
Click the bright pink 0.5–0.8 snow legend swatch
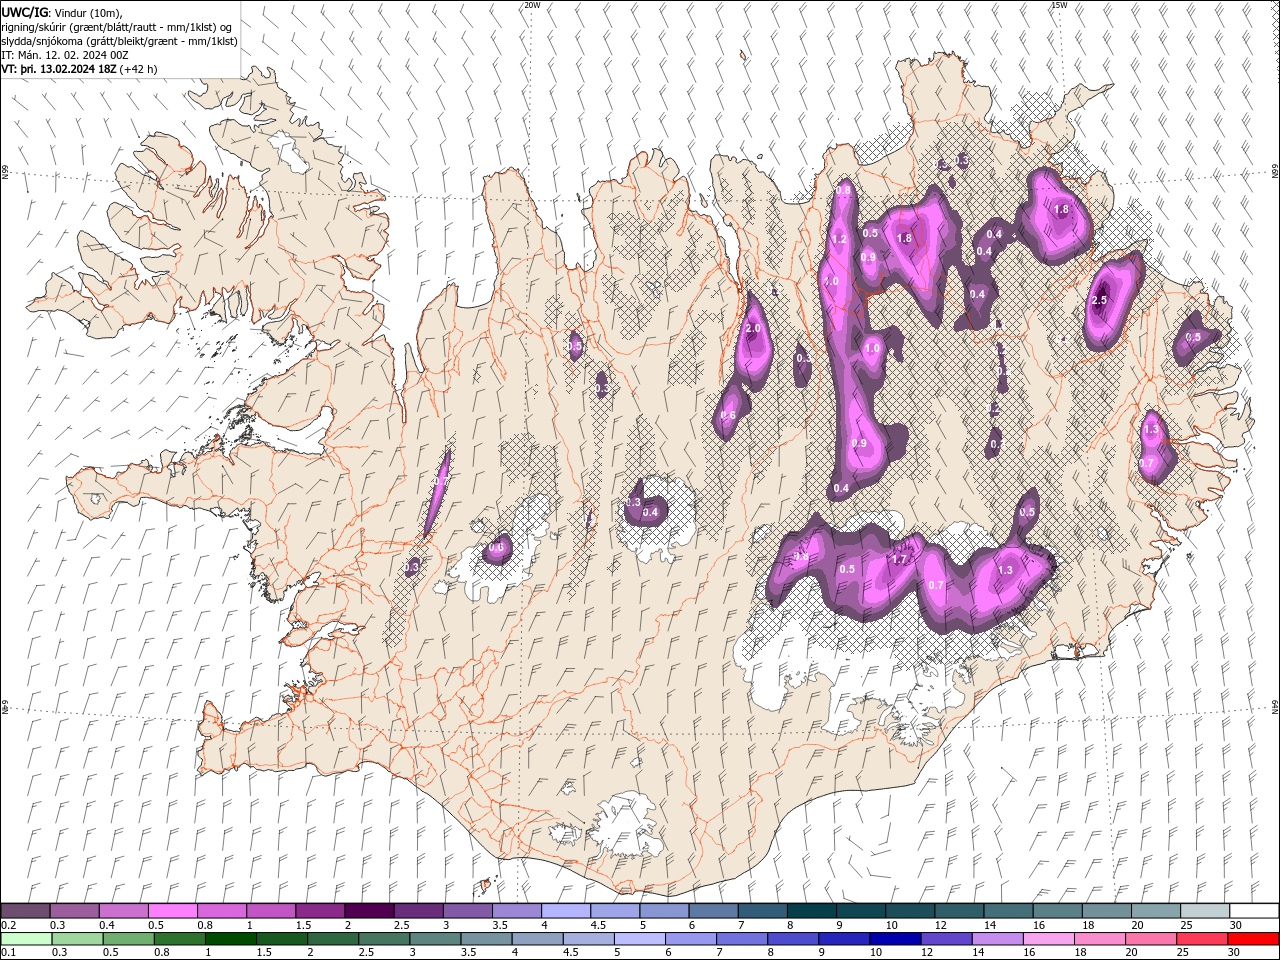point(174,911)
